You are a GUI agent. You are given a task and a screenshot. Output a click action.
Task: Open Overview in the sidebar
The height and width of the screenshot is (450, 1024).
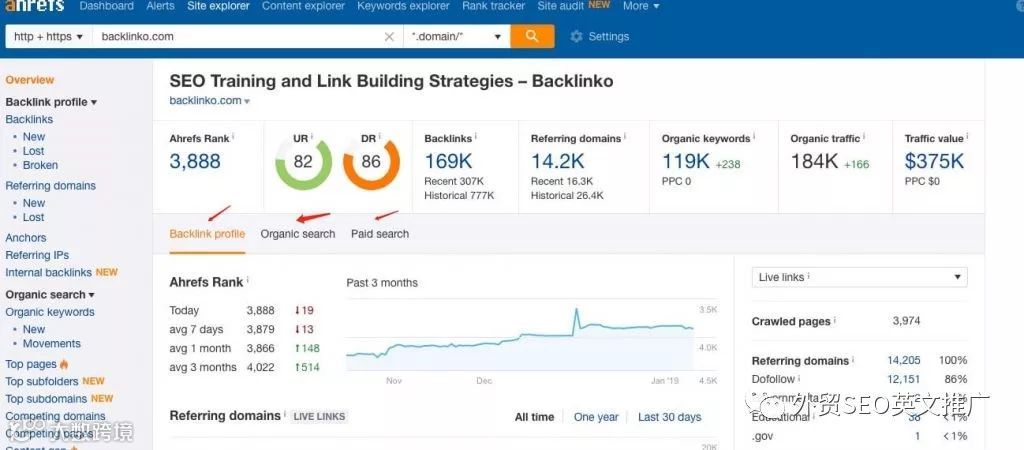[29, 80]
